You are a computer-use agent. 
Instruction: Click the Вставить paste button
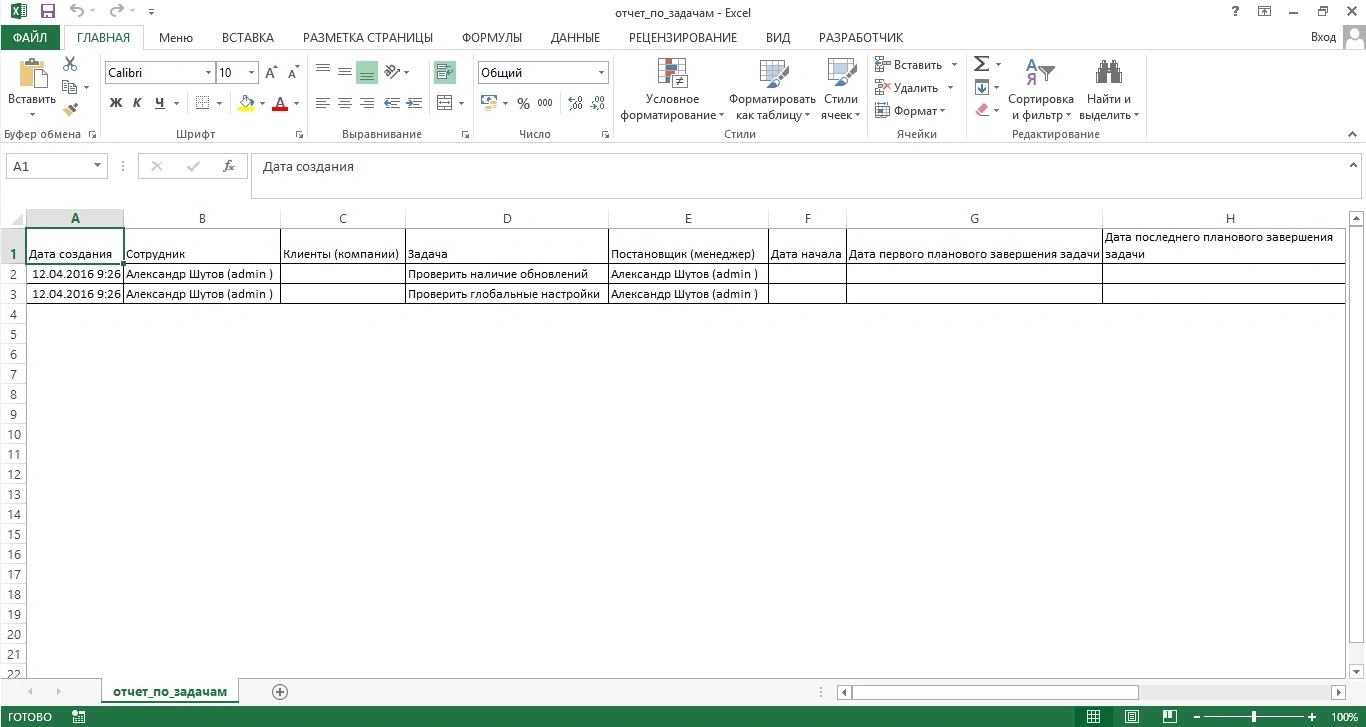point(32,85)
